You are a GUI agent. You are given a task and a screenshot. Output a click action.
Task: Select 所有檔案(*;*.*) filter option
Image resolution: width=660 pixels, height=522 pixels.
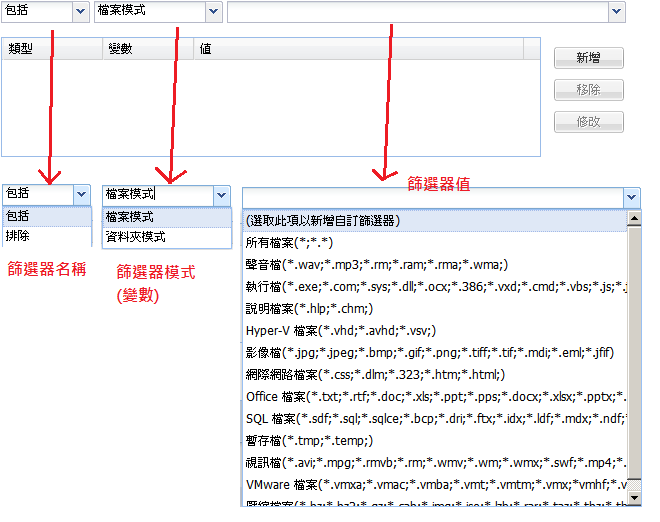(434, 243)
